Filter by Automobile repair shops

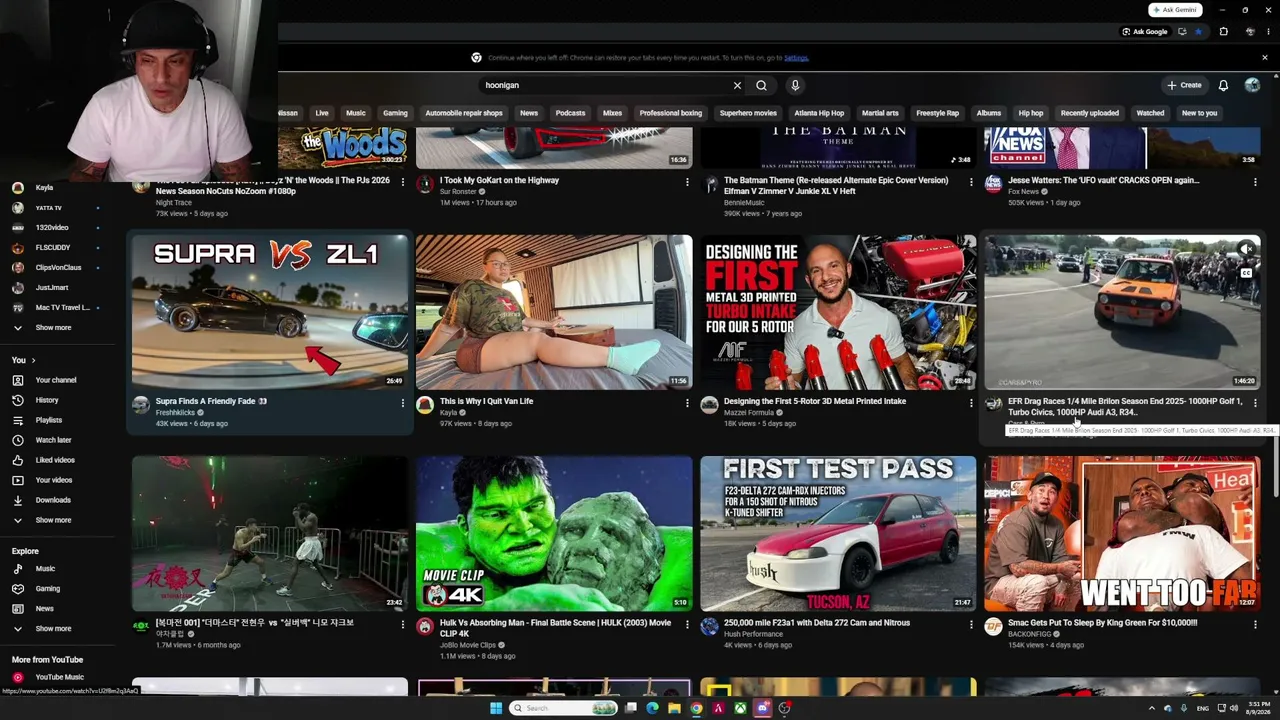point(464,113)
